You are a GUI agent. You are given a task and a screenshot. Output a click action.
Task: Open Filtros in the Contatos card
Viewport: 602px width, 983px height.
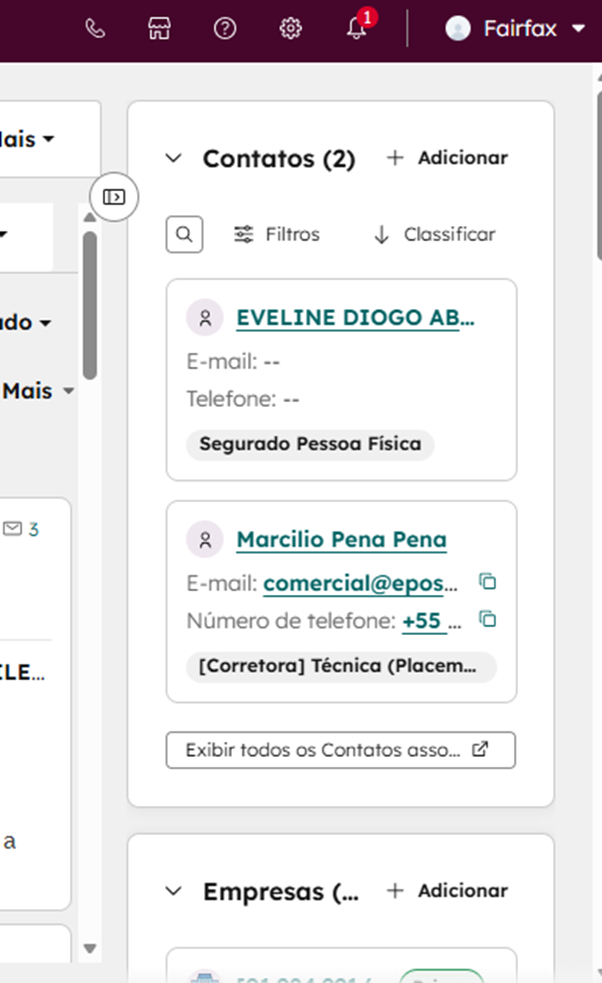coord(276,234)
